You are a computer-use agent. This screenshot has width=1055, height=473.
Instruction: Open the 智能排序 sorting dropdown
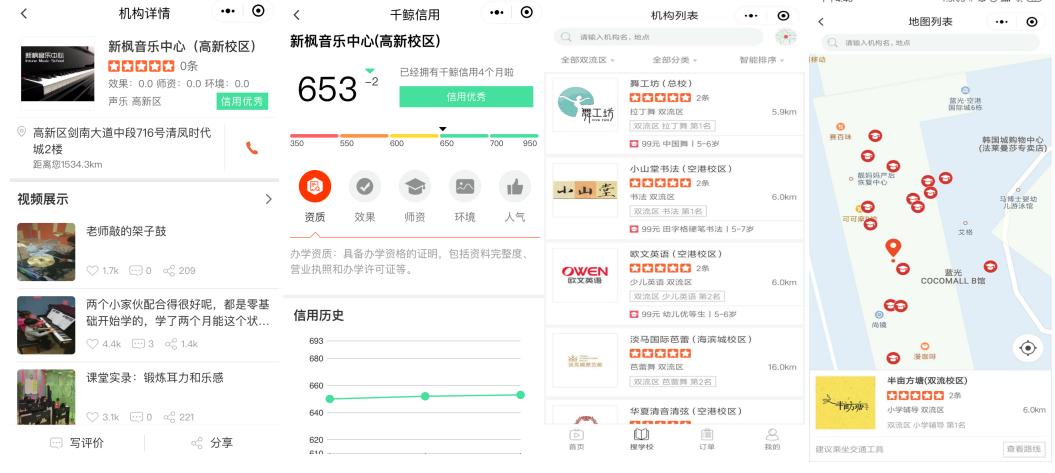tap(762, 61)
